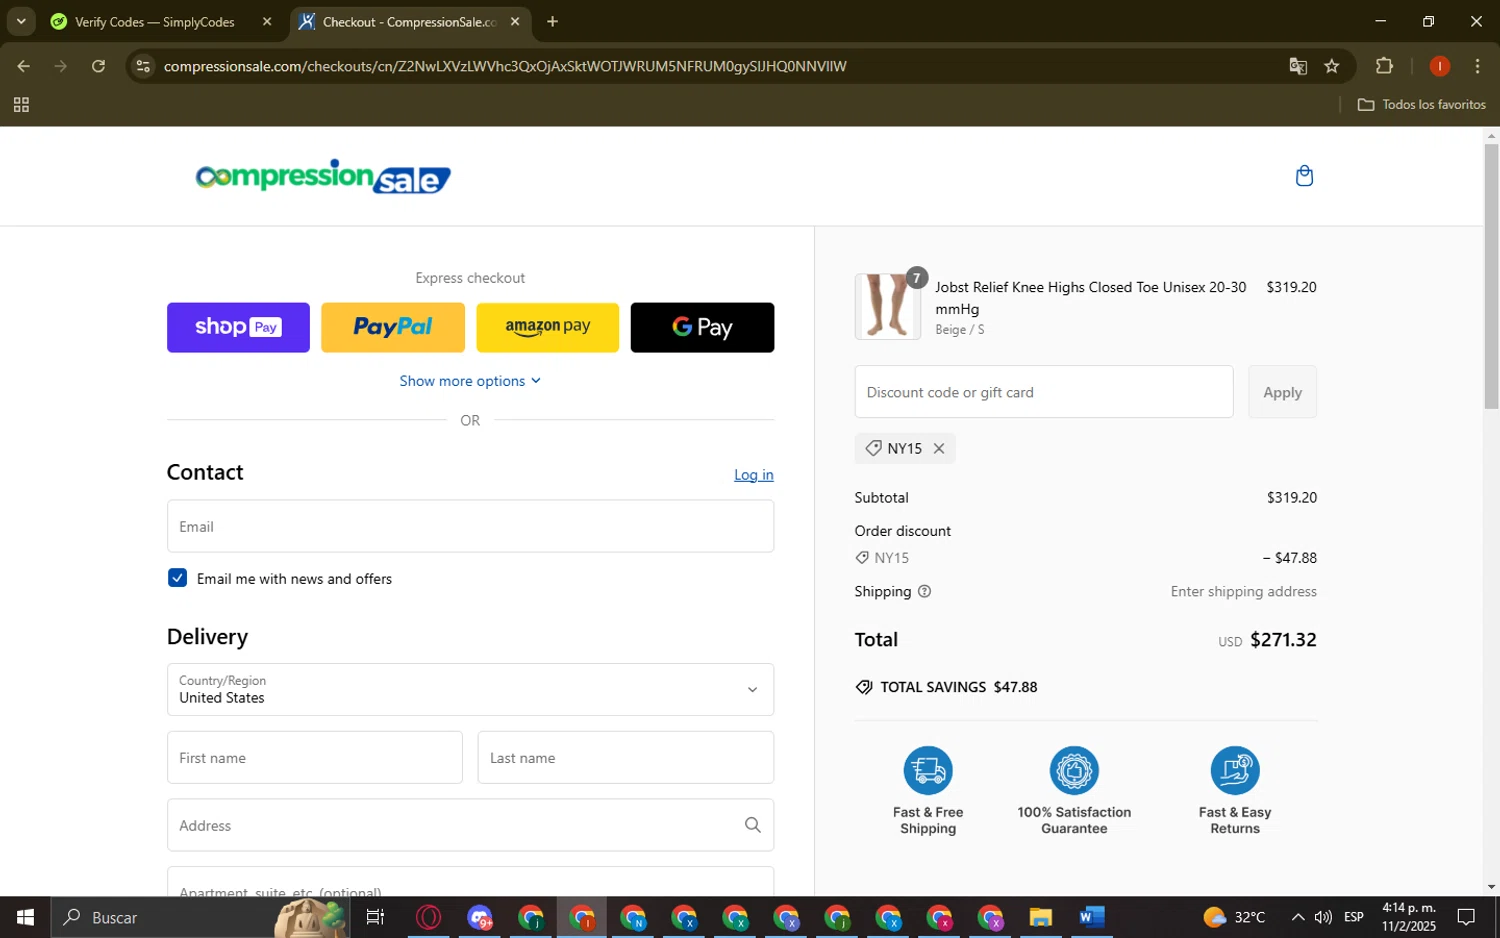The width and height of the screenshot is (1500, 938).
Task: Click the total savings tag icon
Action: [x=864, y=688]
